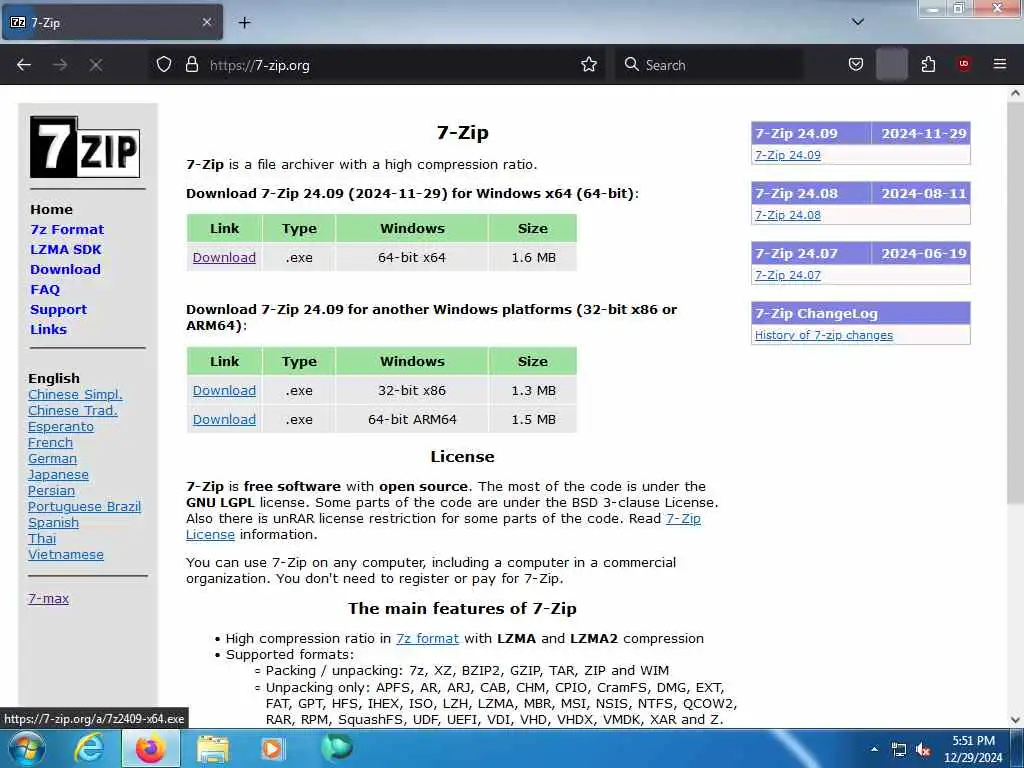The width and height of the screenshot is (1024, 768).
Task: Open the 7-max link
Action: (48, 598)
